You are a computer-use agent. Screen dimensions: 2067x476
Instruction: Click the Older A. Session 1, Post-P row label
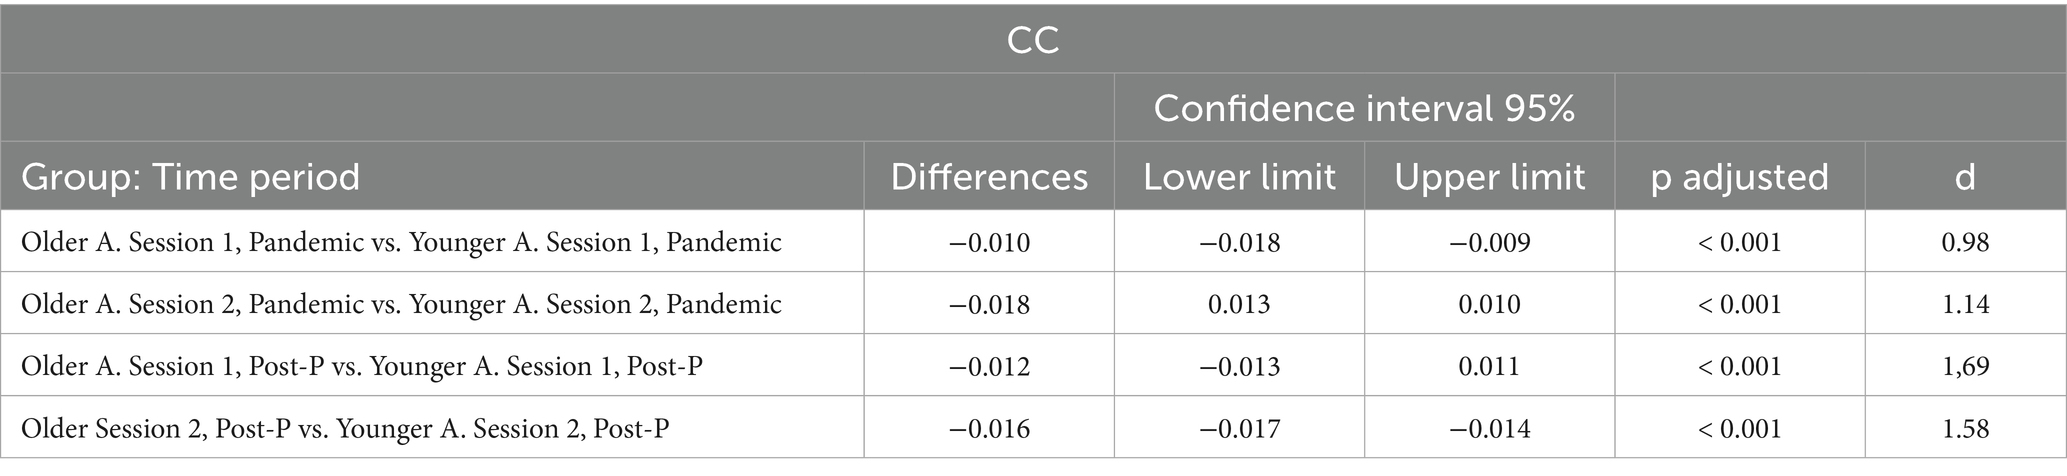(361, 366)
